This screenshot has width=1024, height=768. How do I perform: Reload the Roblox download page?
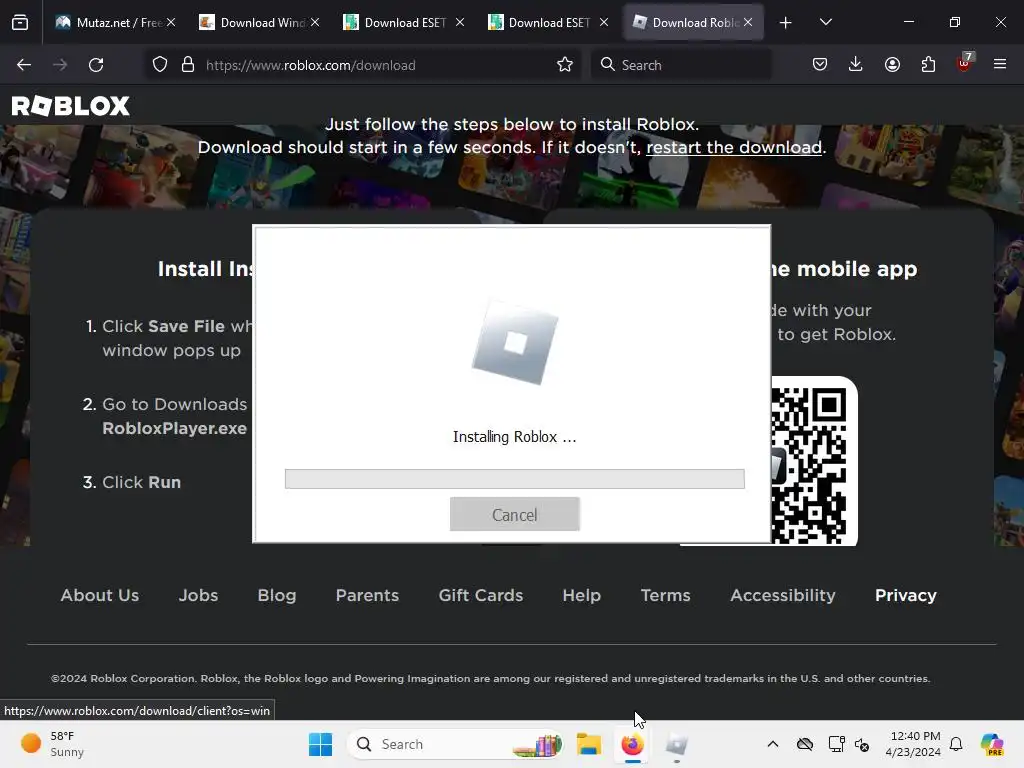pyautogui.click(x=96, y=65)
